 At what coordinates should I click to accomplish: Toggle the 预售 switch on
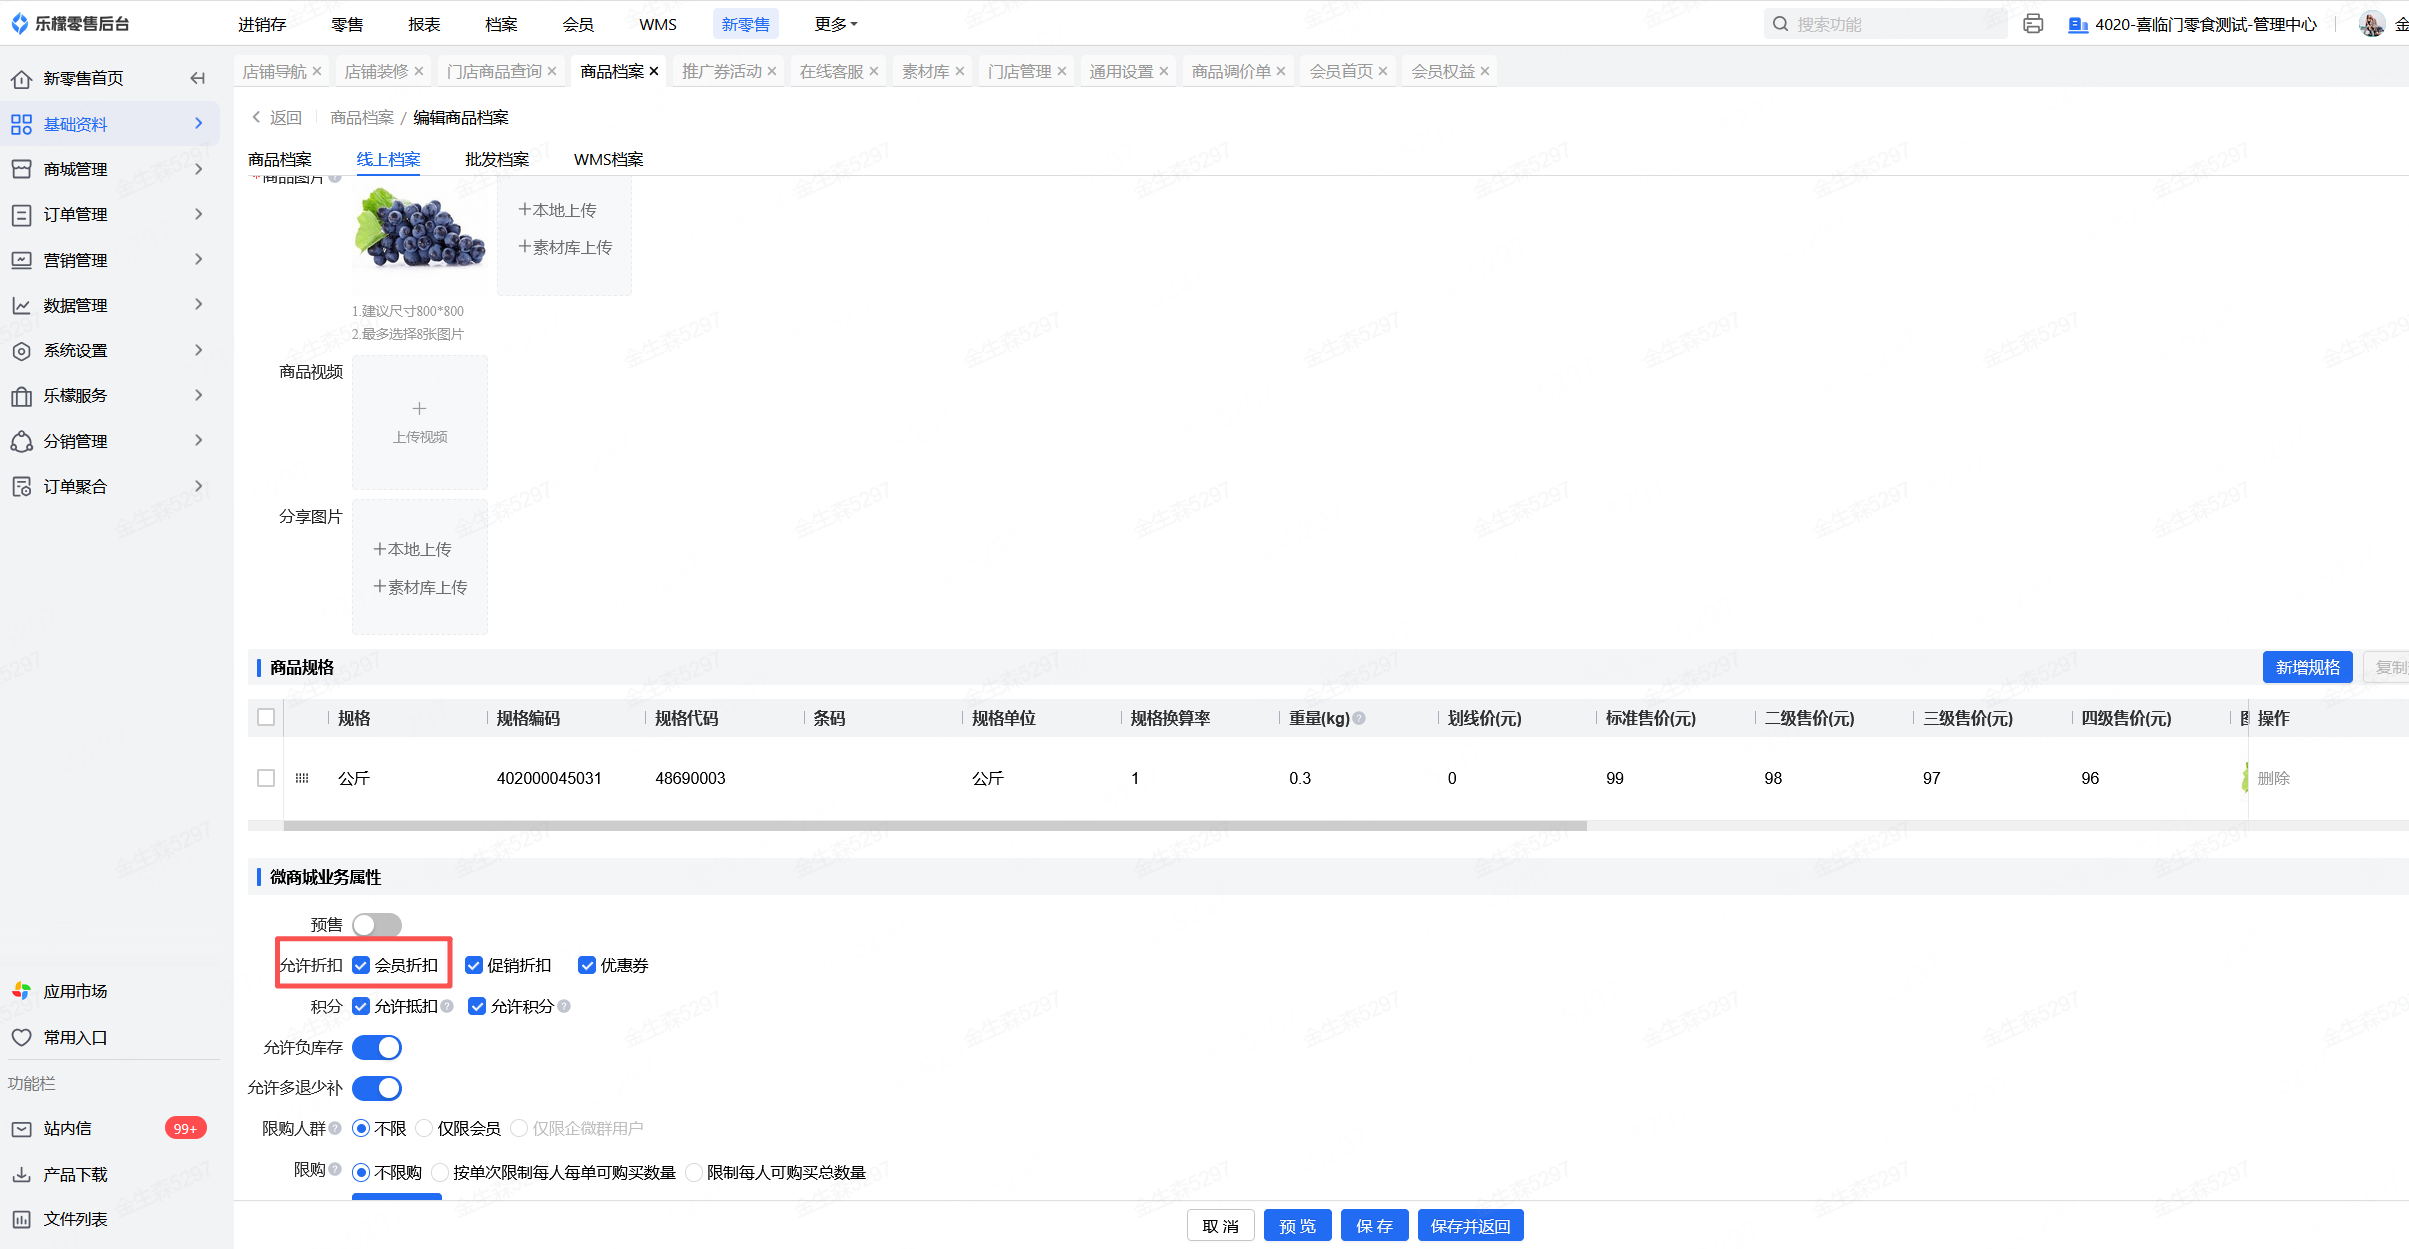[x=377, y=925]
